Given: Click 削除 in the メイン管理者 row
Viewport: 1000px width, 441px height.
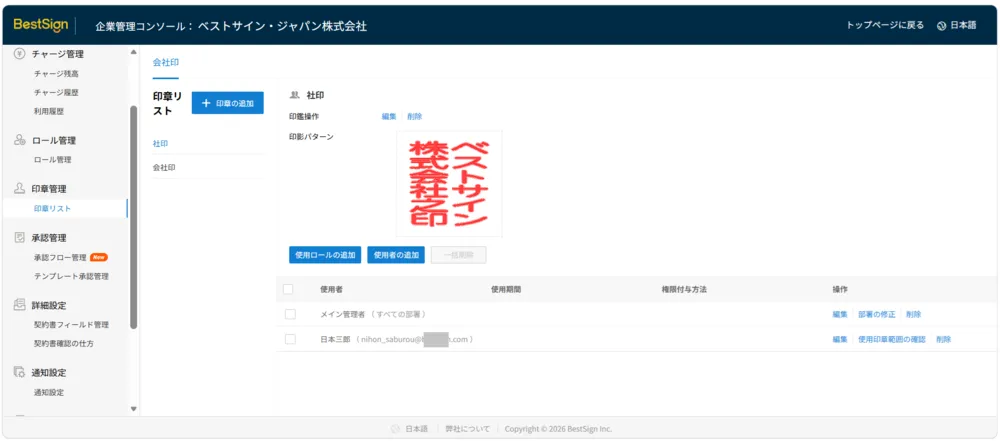Looking at the screenshot, I should point(913,314).
